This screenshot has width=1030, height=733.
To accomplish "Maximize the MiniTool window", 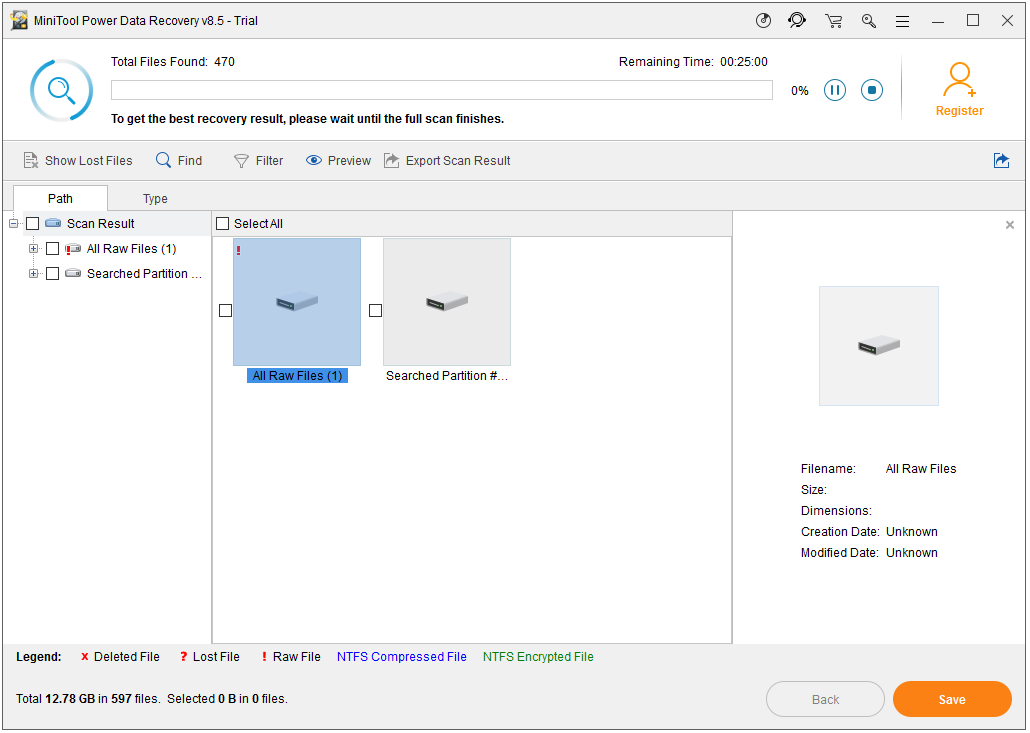I will 973,21.
